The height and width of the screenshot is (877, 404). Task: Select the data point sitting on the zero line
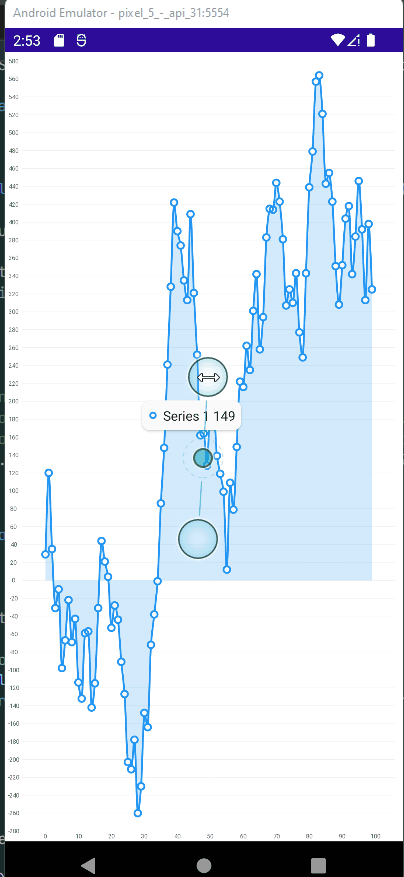(158, 581)
